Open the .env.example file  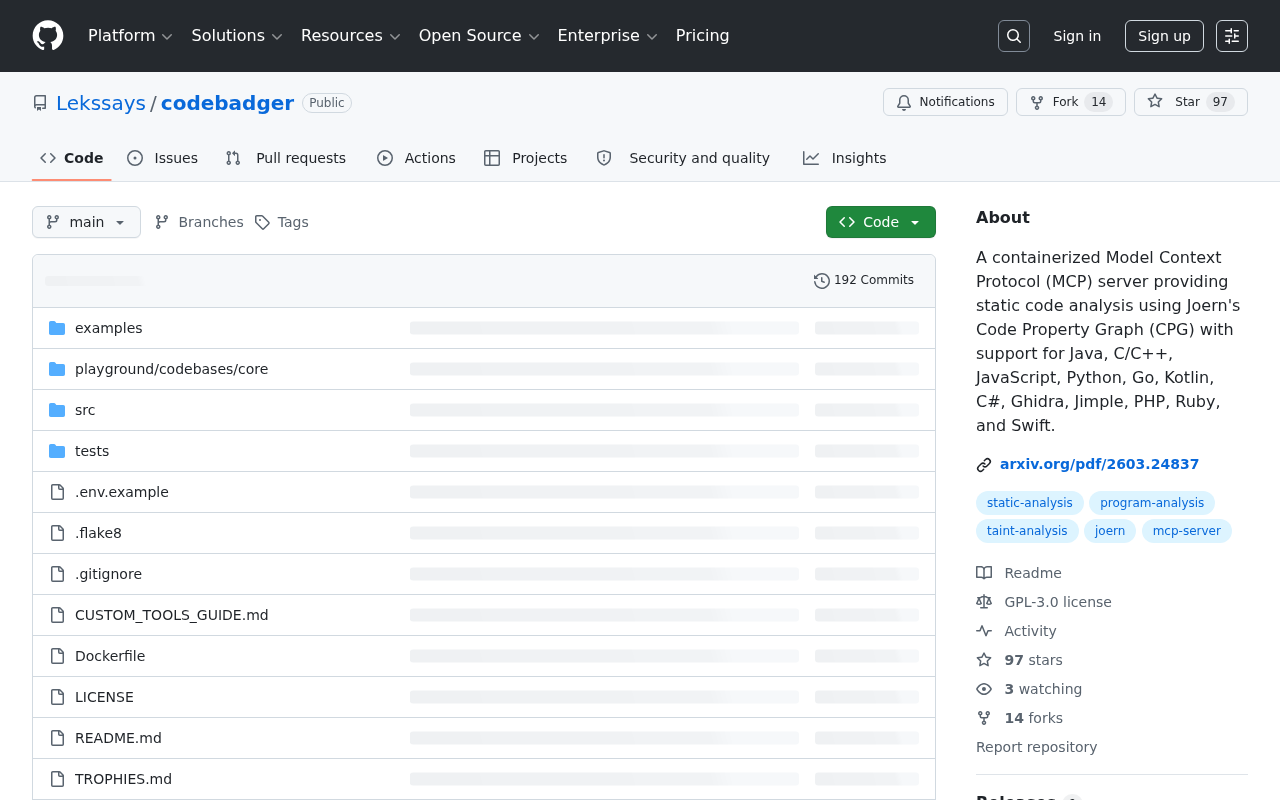click(x=122, y=492)
